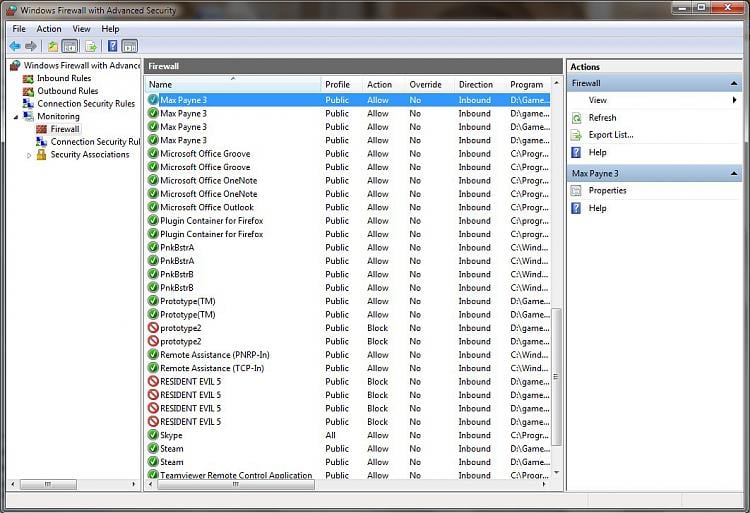Sort by the Action column header
The width and height of the screenshot is (750, 513).
click(x=384, y=85)
